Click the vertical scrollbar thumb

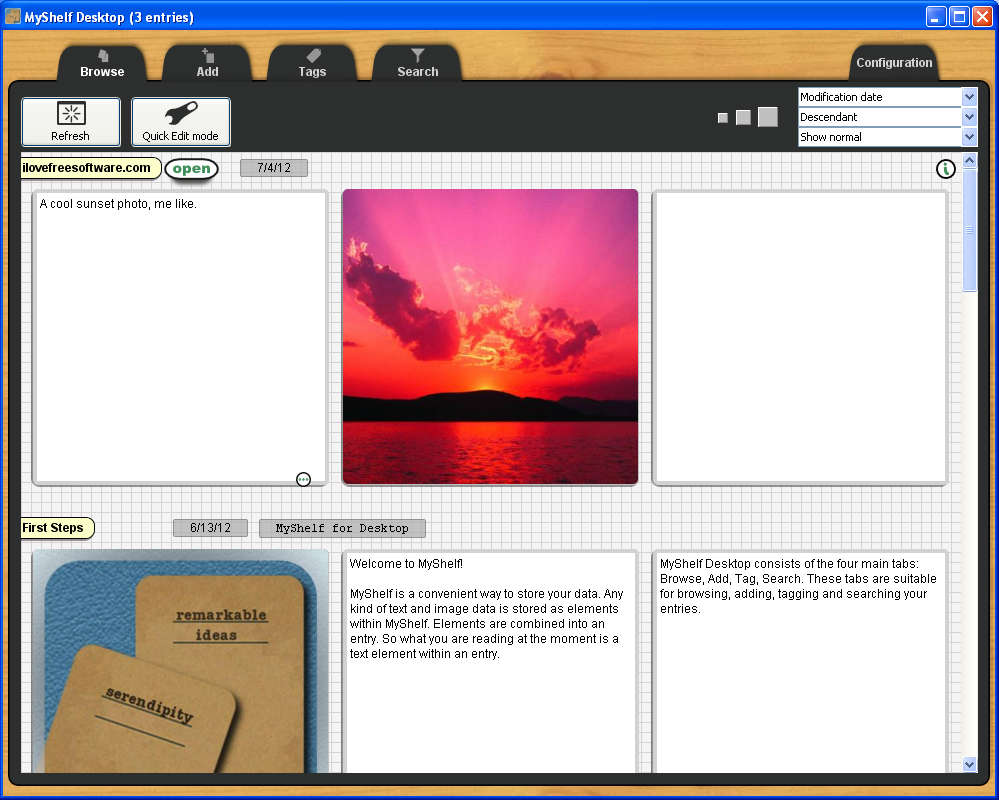970,231
